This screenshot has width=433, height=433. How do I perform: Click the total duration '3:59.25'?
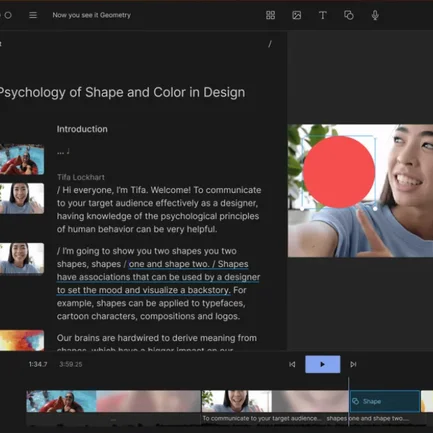click(71, 364)
